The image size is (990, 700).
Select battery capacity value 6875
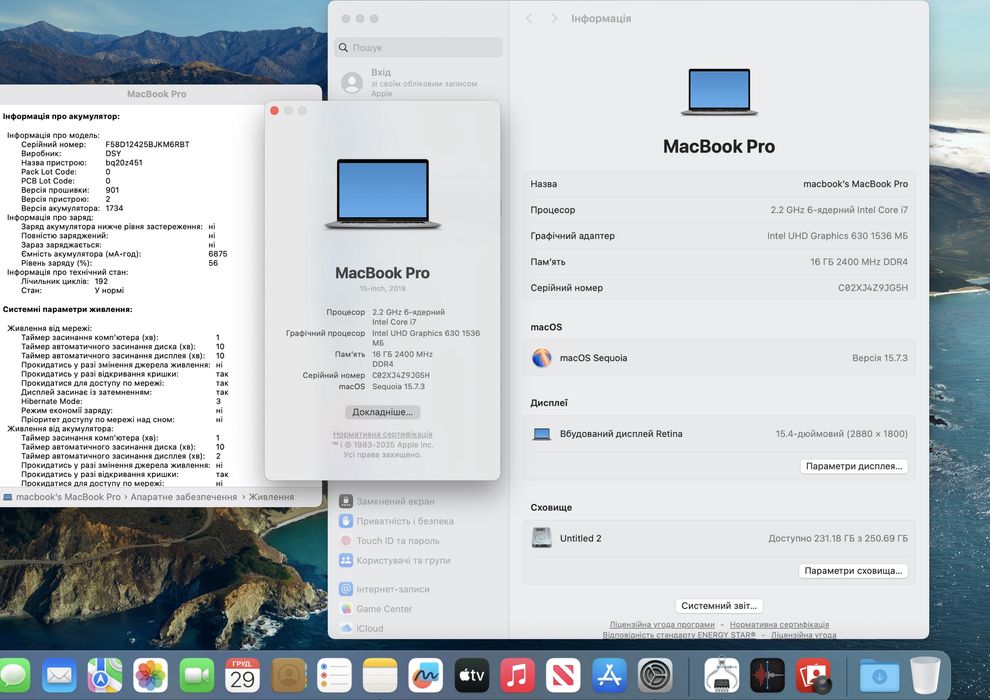coord(218,254)
